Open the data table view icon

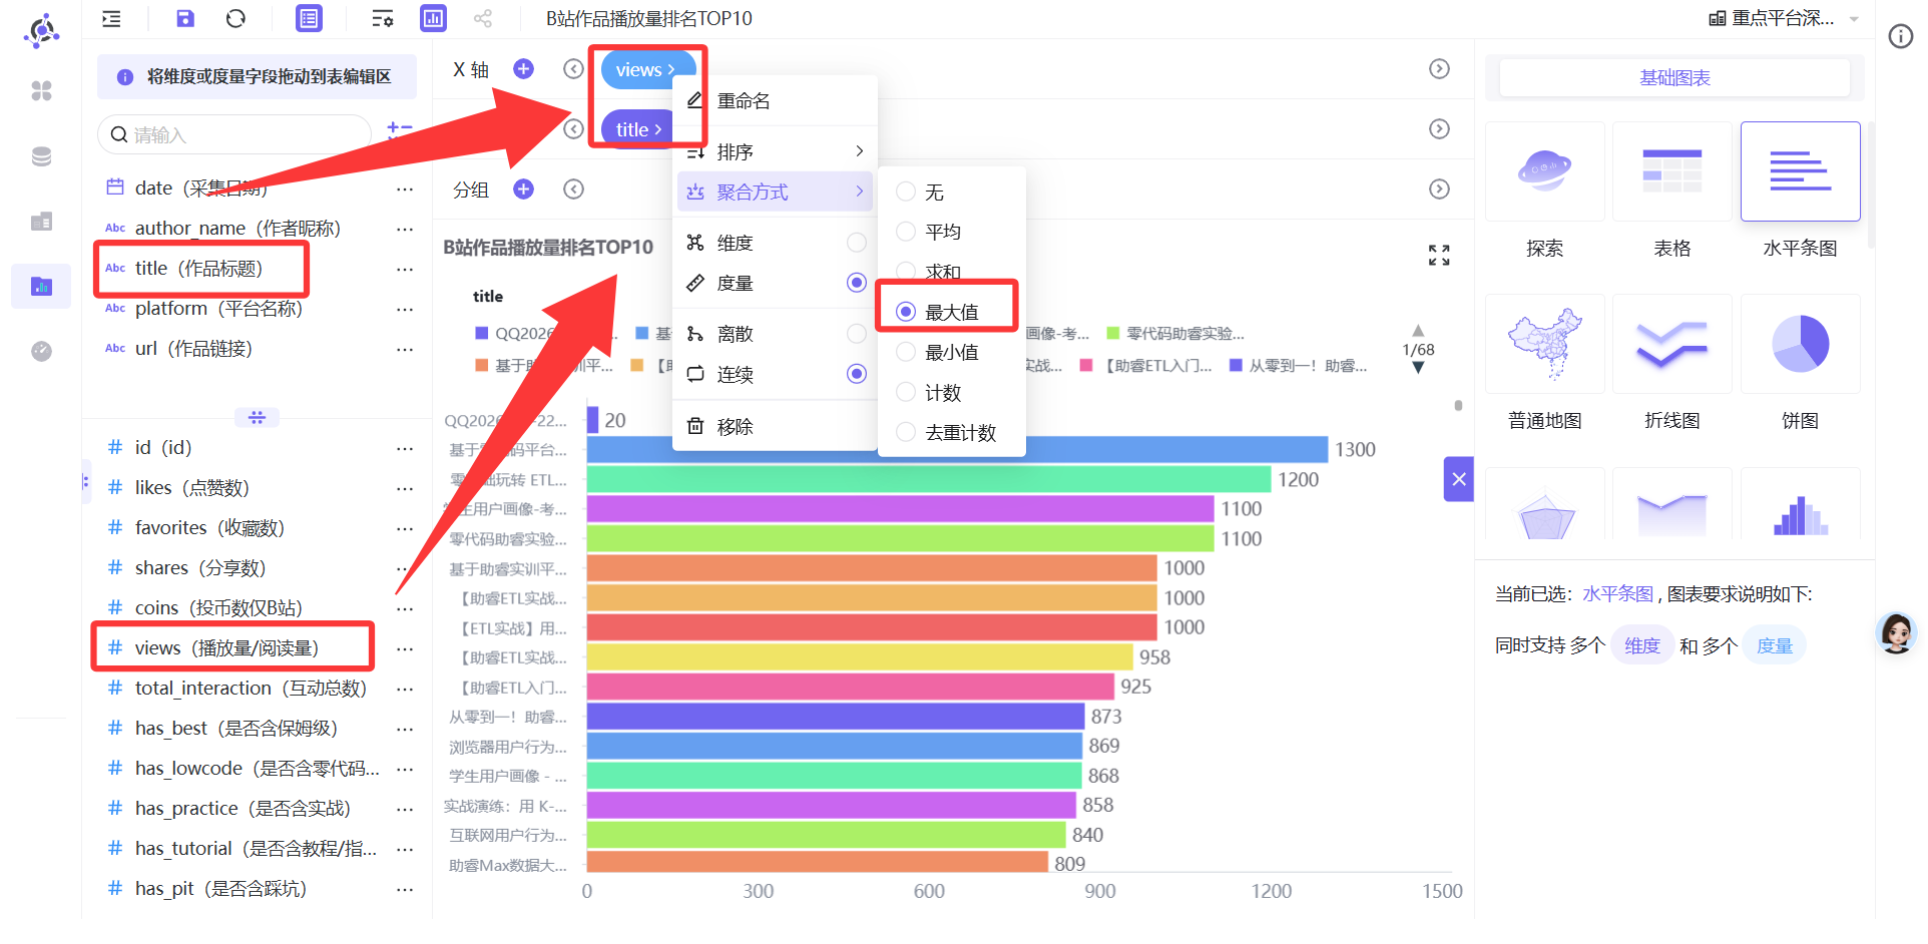click(x=309, y=18)
